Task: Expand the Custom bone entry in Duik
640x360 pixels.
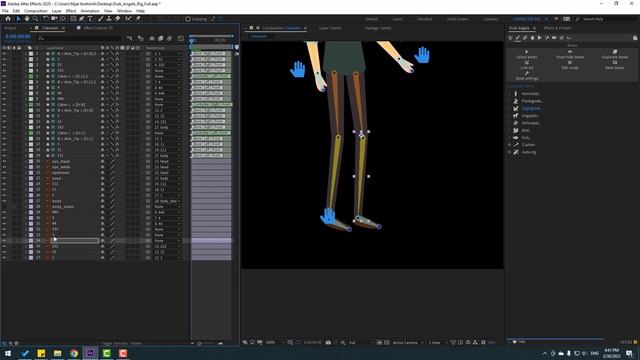Action: (x=510, y=145)
